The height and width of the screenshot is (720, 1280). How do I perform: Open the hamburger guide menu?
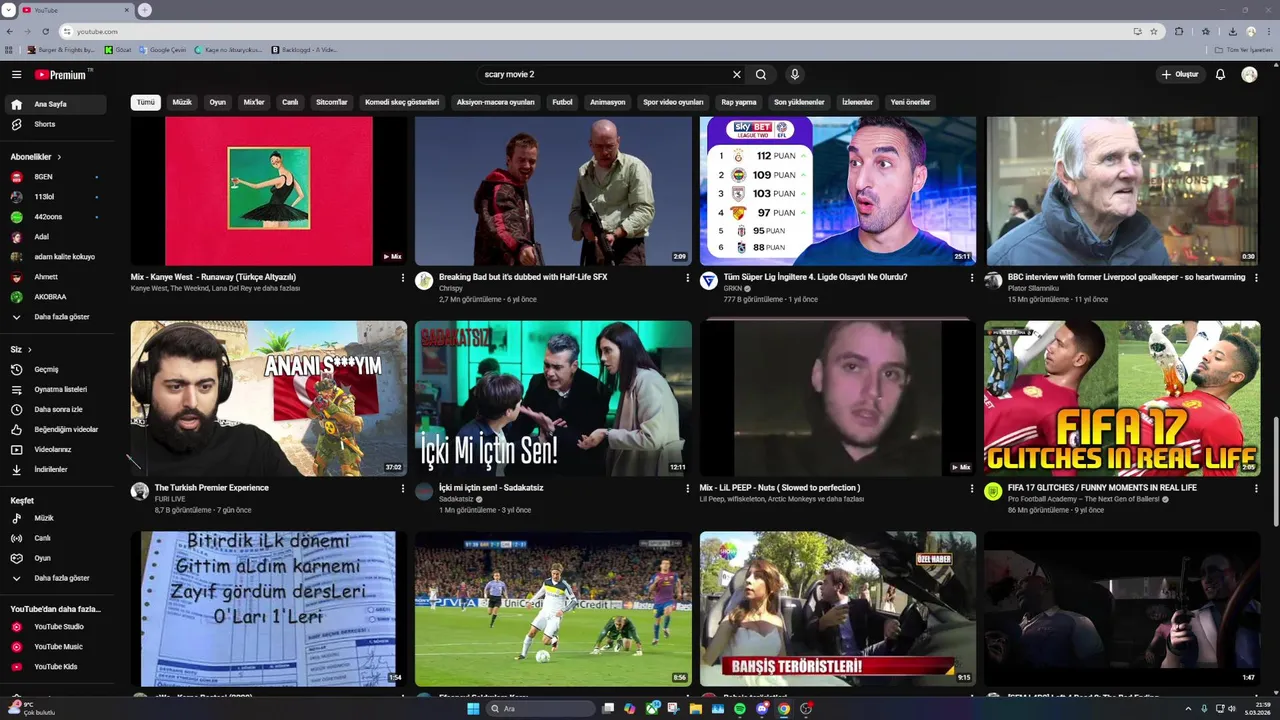pyautogui.click(x=16, y=75)
